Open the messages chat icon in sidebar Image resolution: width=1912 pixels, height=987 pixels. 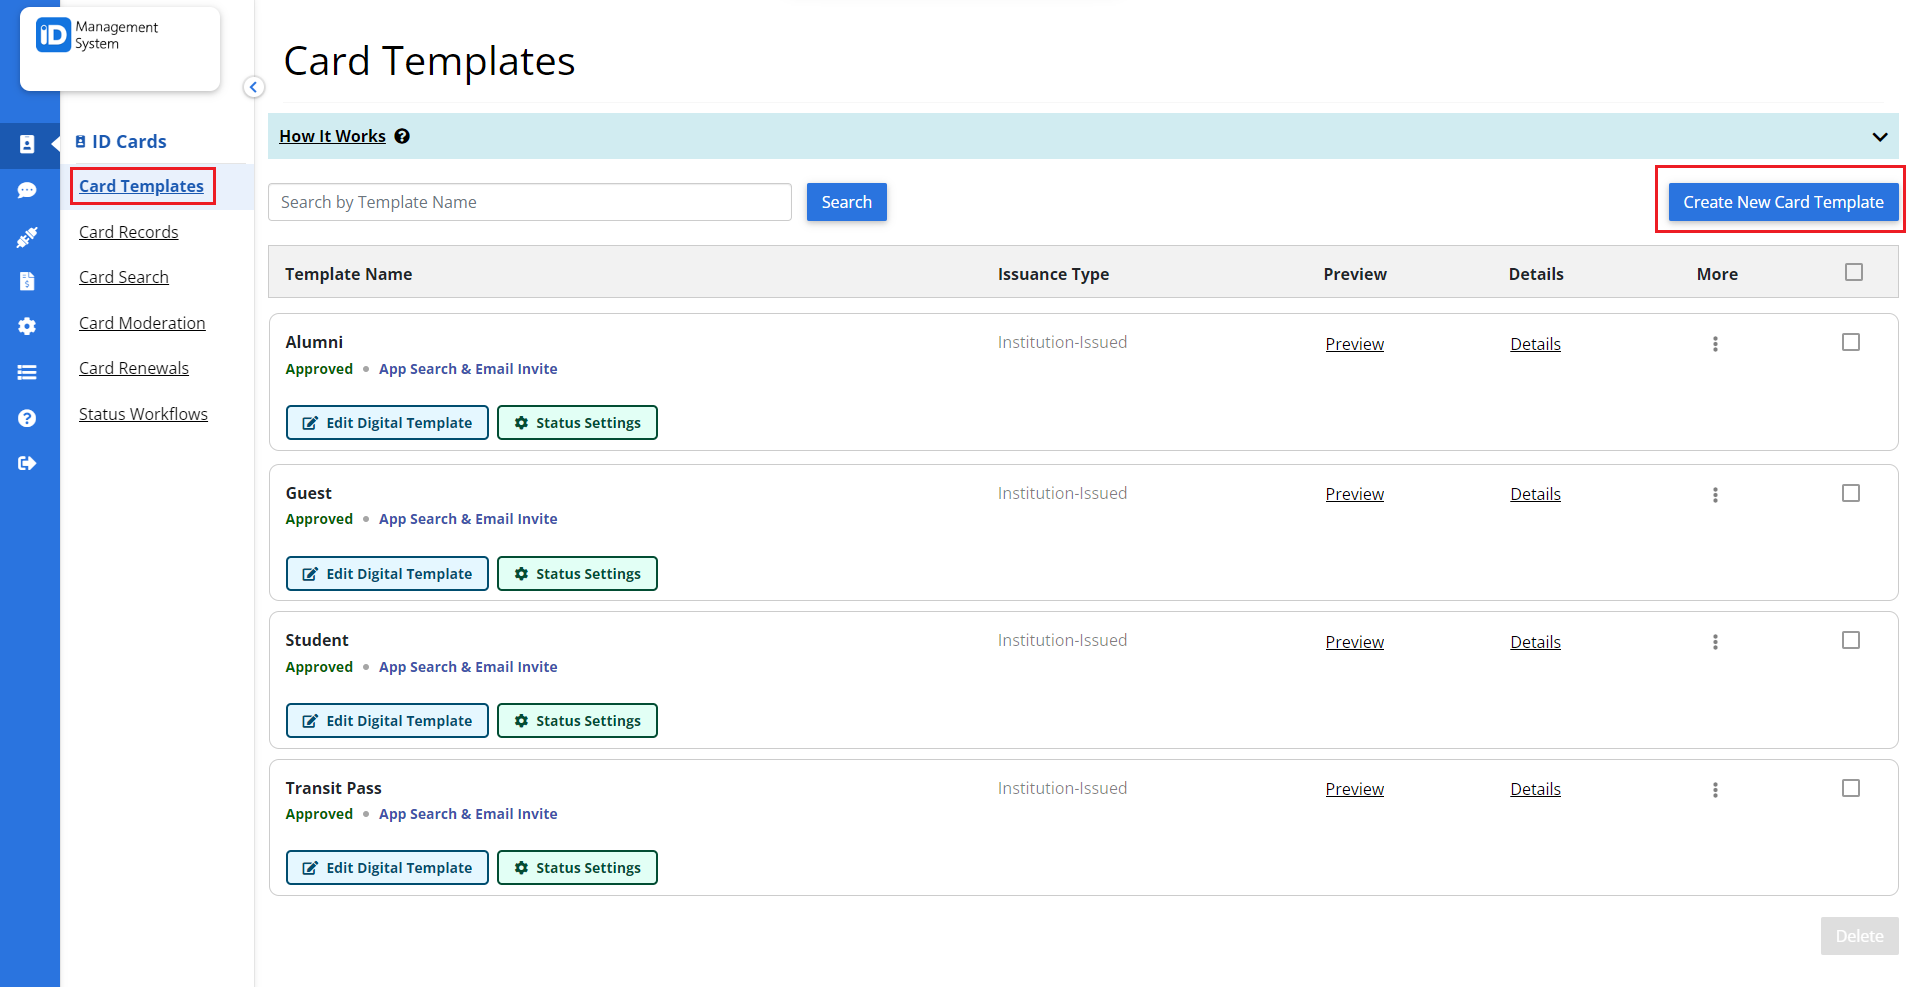[29, 190]
